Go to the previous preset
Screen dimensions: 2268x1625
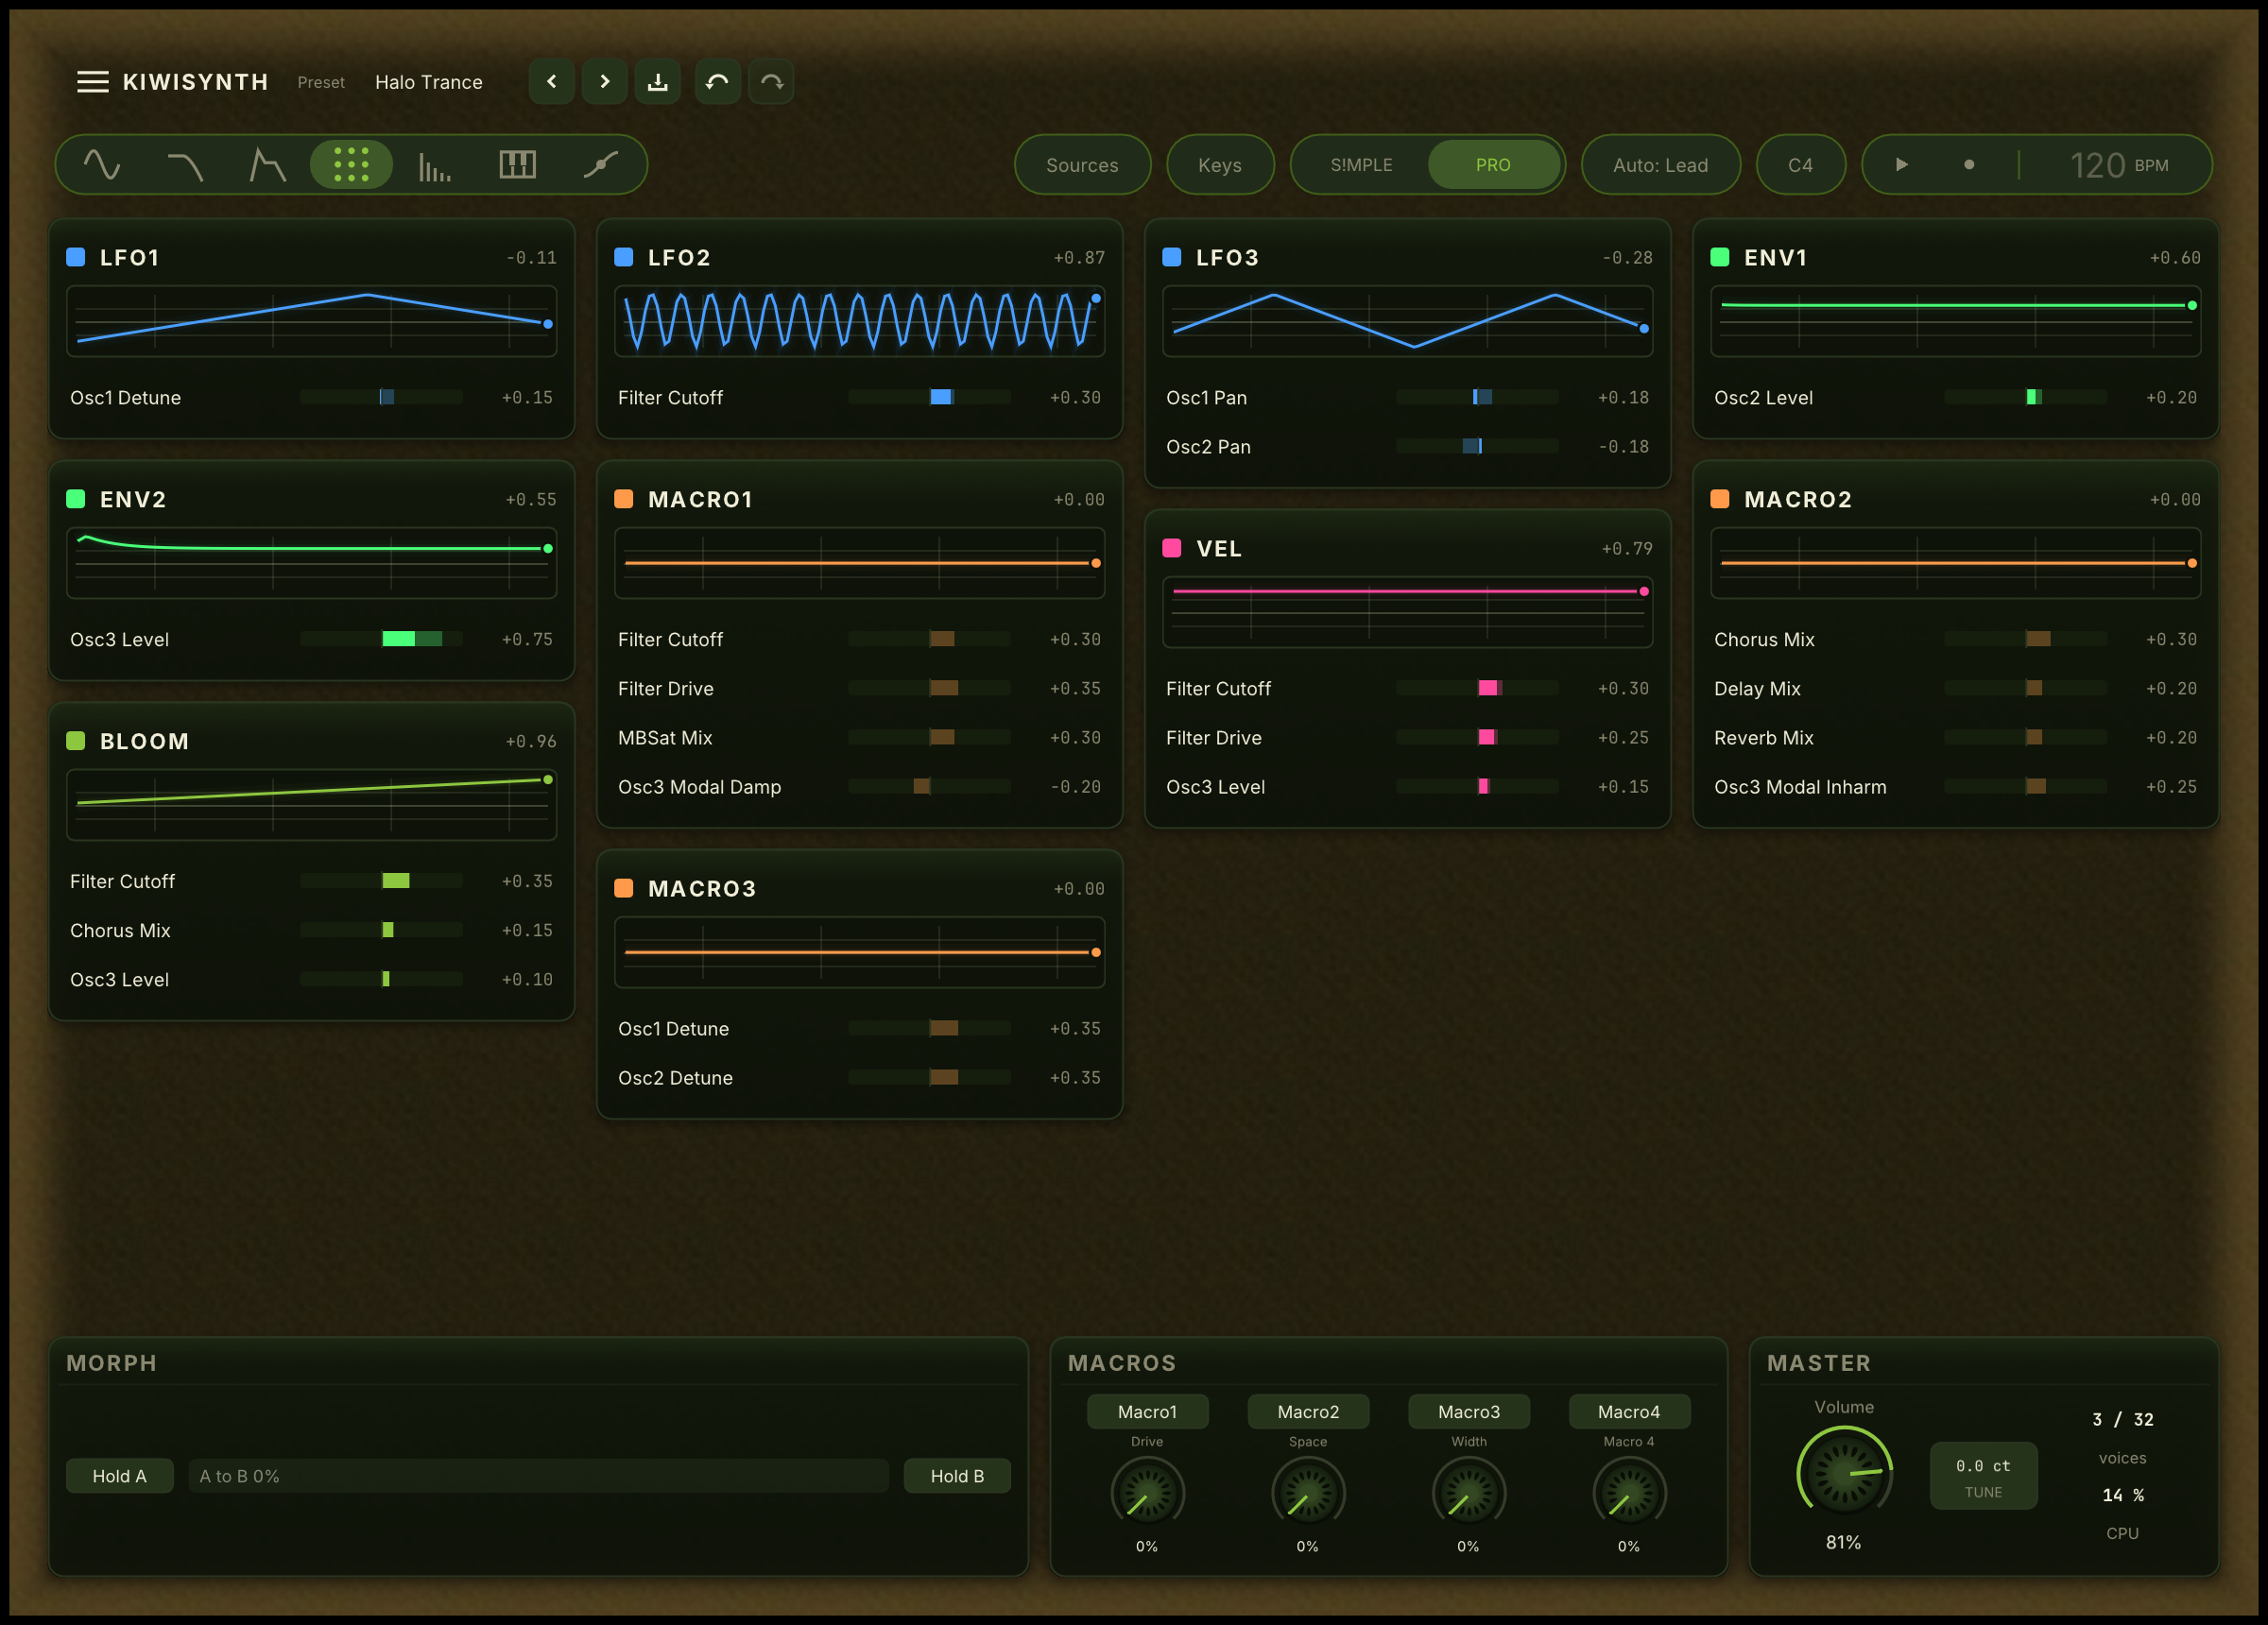point(551,82)
